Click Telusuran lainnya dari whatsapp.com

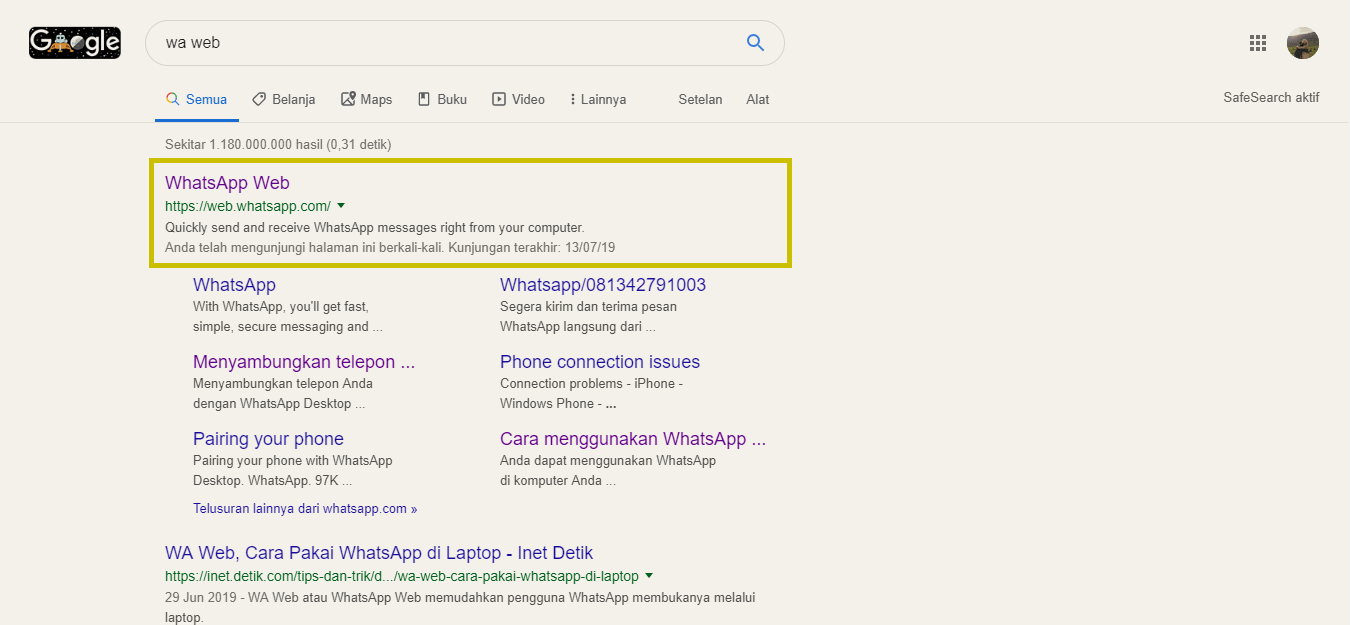point(305,509)
